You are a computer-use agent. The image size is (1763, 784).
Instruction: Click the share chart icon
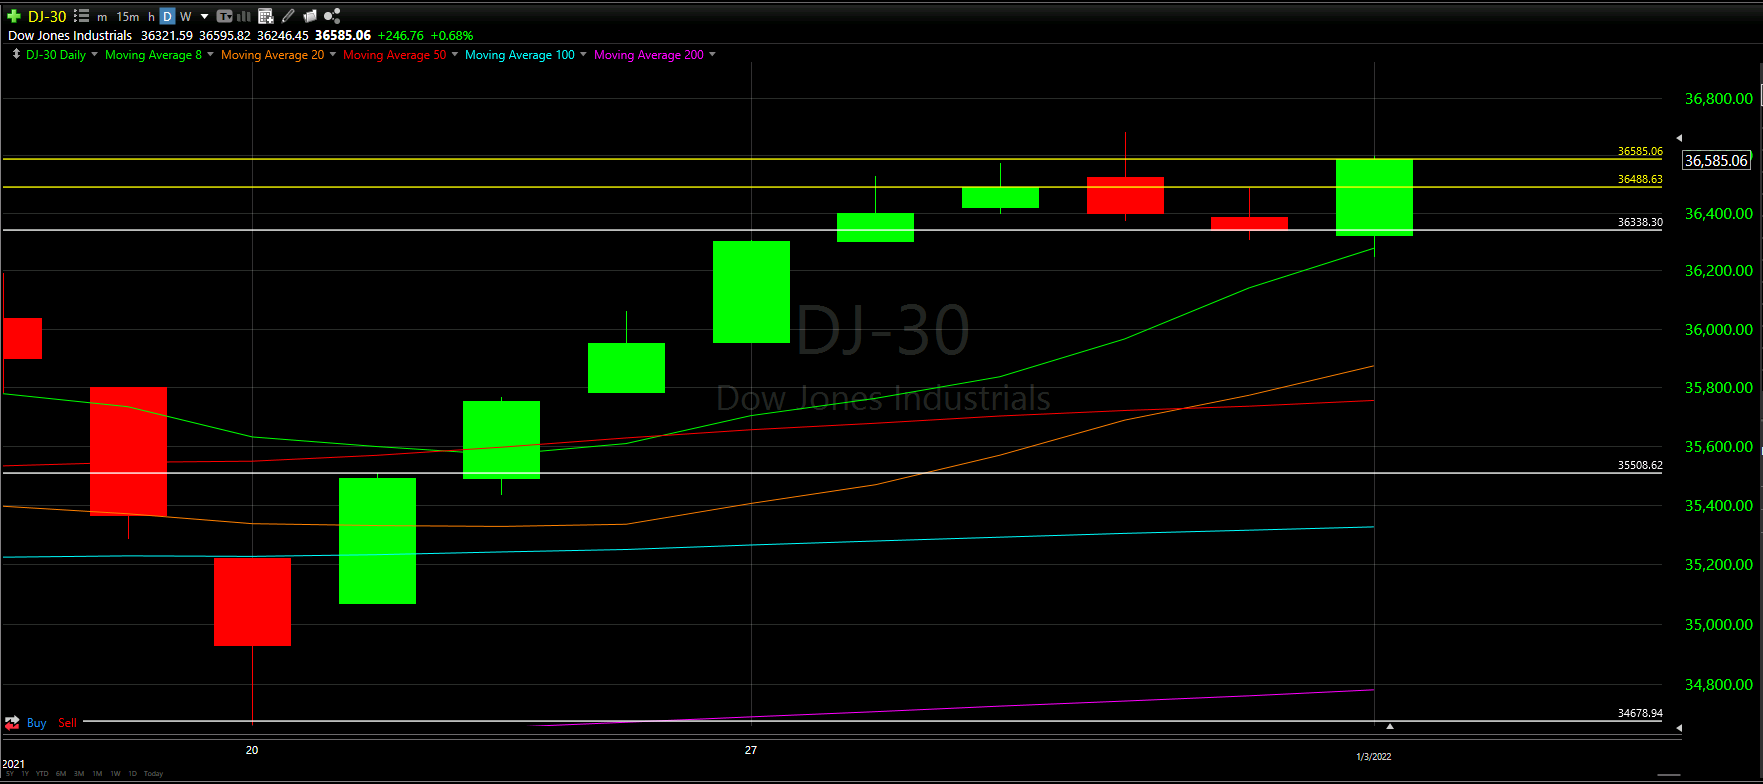click(332, 16)
